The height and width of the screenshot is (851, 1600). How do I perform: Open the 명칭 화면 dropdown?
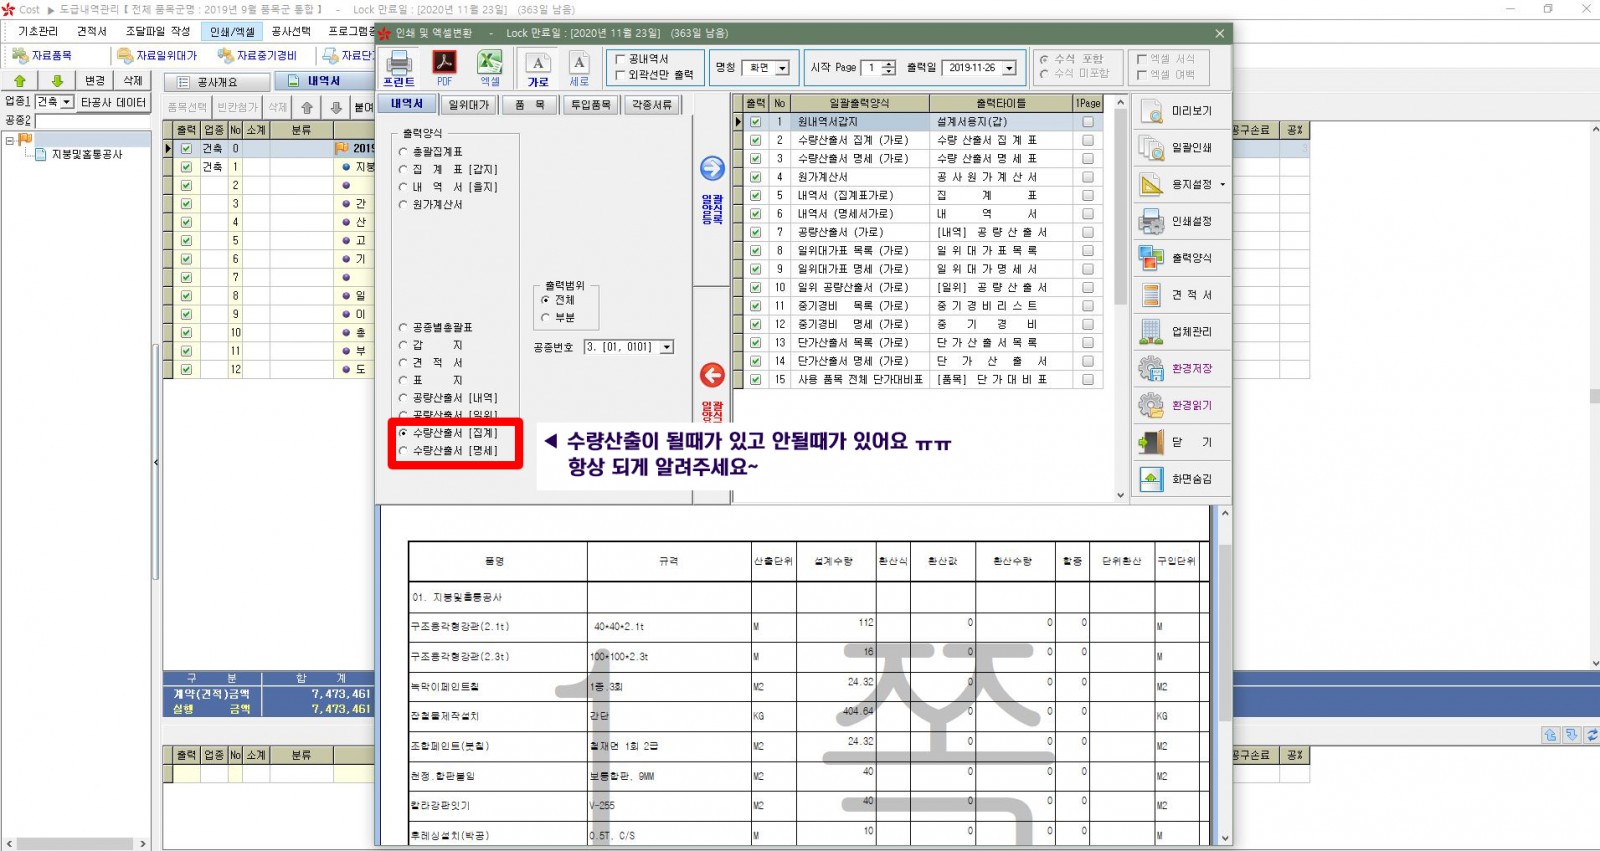pos(782,68)
